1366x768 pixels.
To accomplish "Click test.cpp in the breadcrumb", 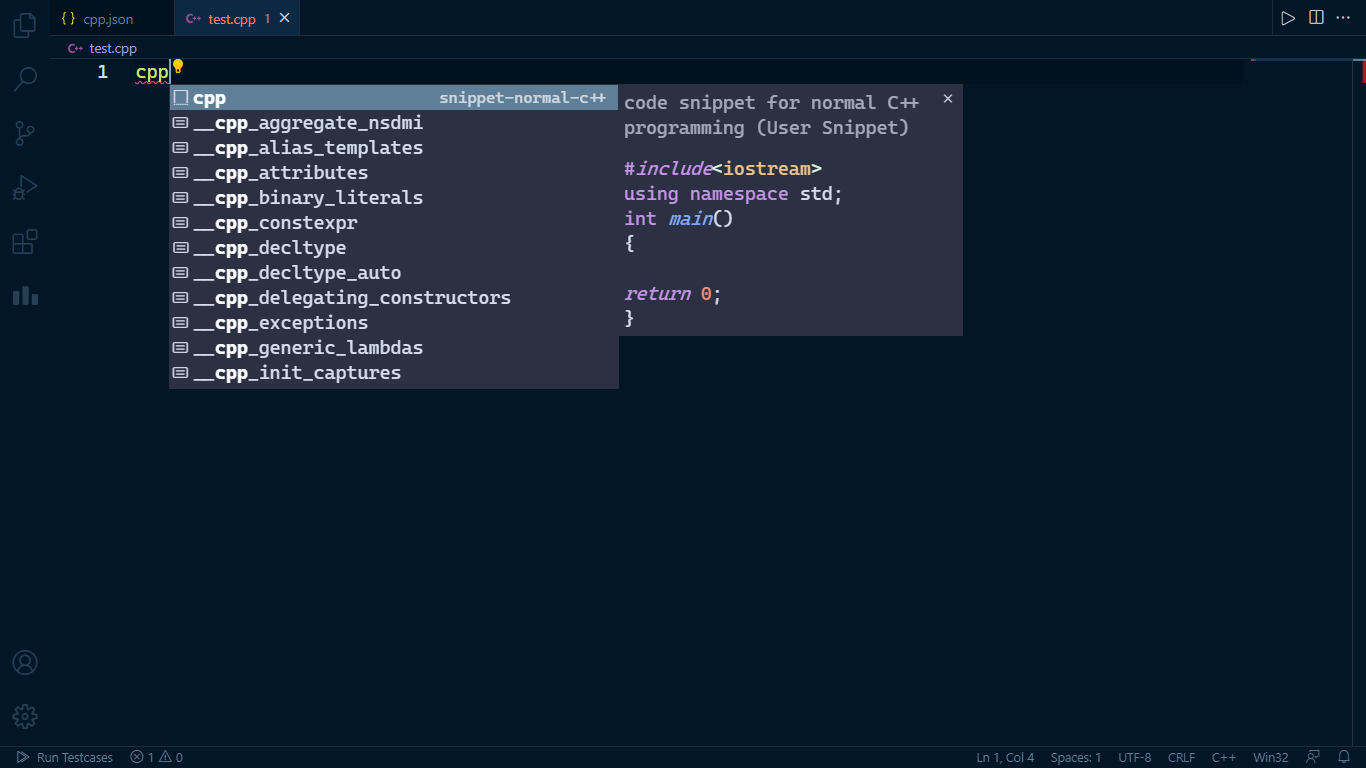I will [113, 48].
